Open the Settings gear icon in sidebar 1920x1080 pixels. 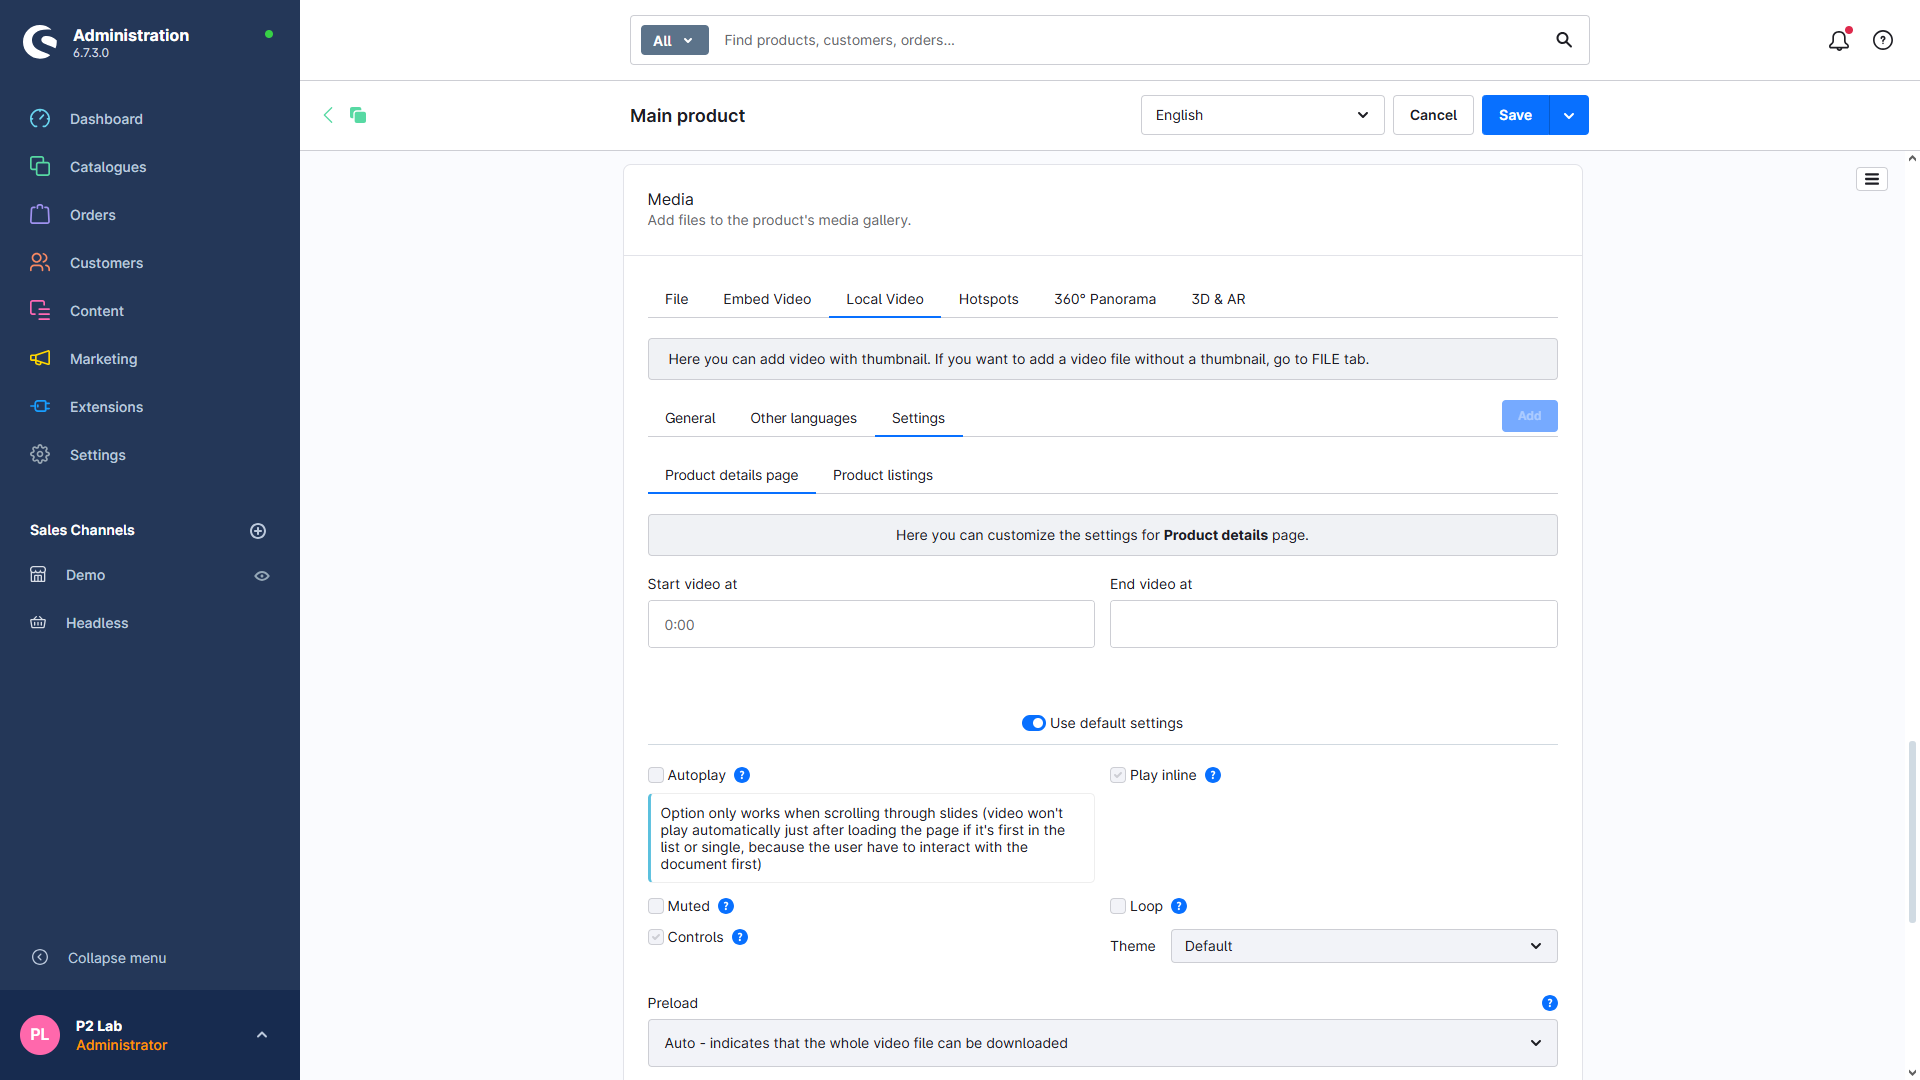pos(40,455)
